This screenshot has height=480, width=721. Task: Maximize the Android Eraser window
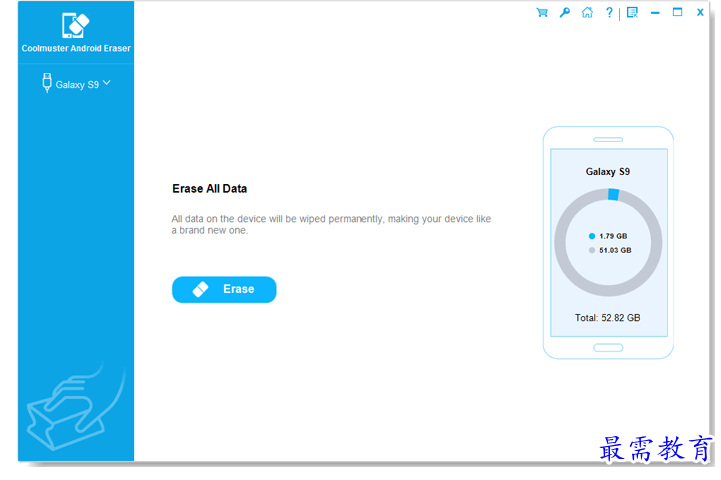[677, 12]
